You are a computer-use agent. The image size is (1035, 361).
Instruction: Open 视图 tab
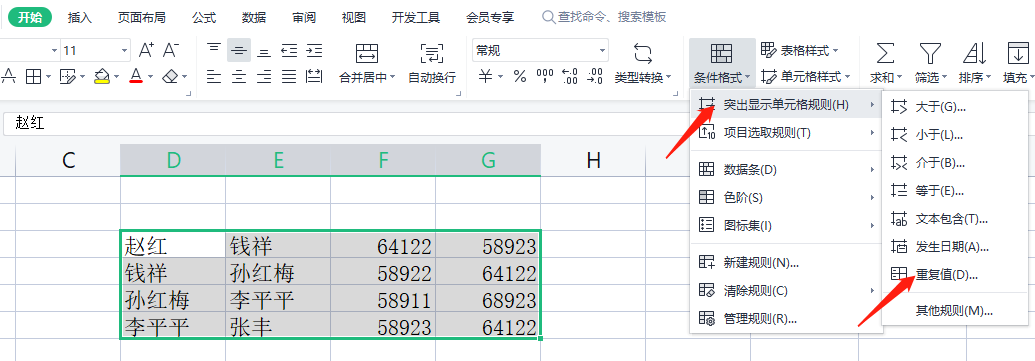click(x=354, y=18)
